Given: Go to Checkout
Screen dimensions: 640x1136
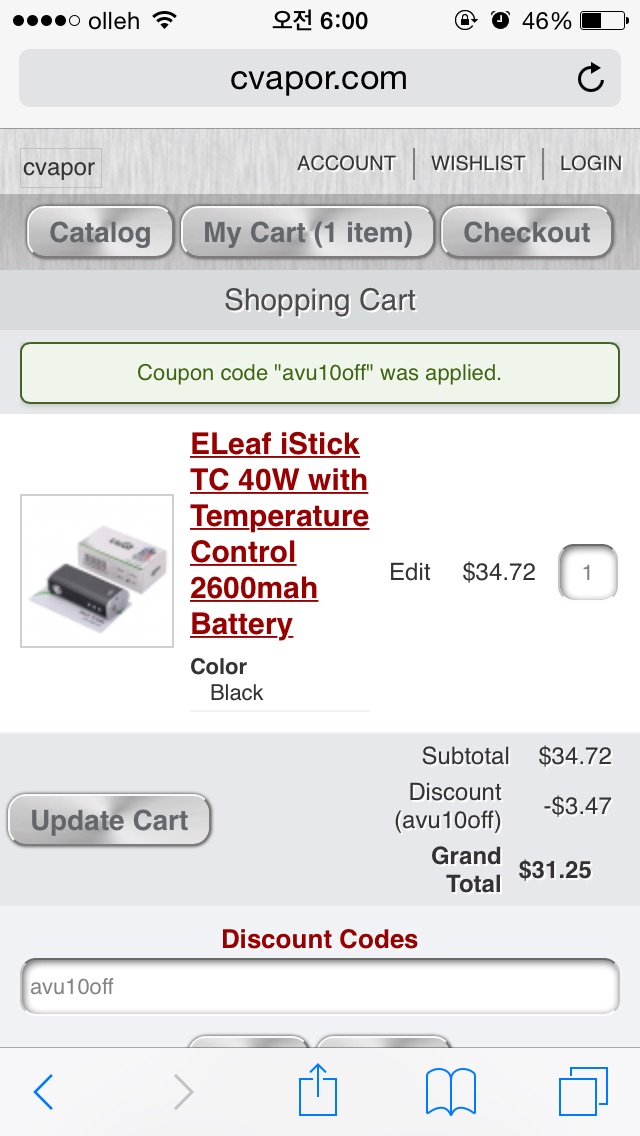Looking at the screenshot, I should click(x=527, y=233).
